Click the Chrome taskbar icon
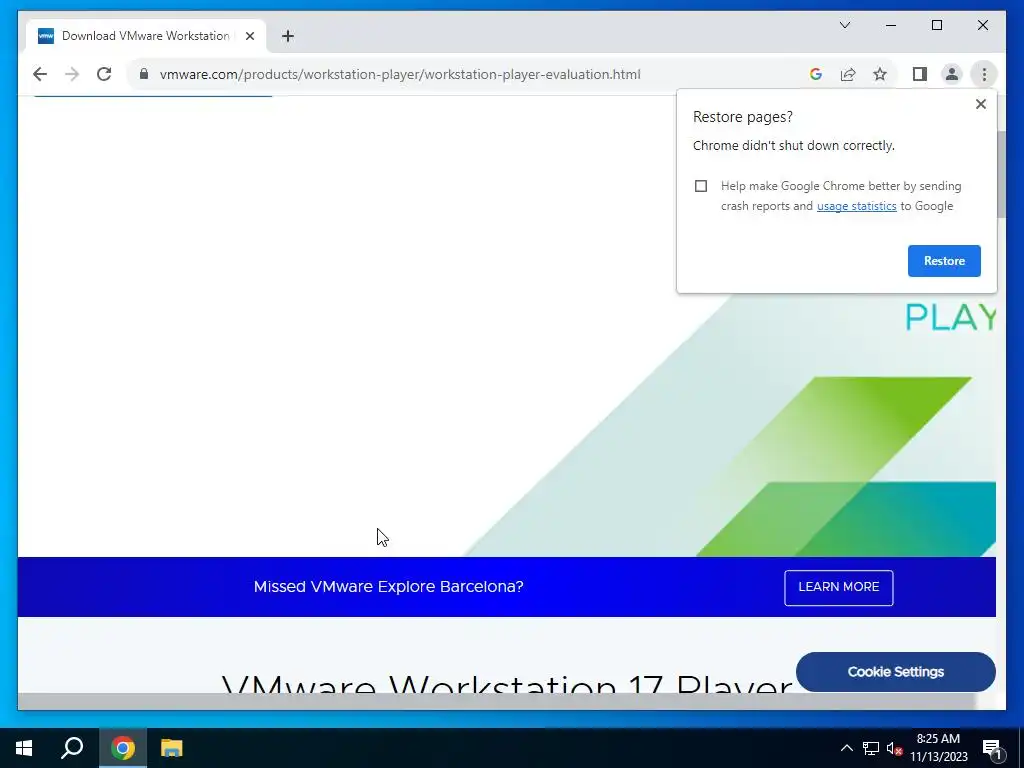The image size is (1024, 768). tap(123, 748)
